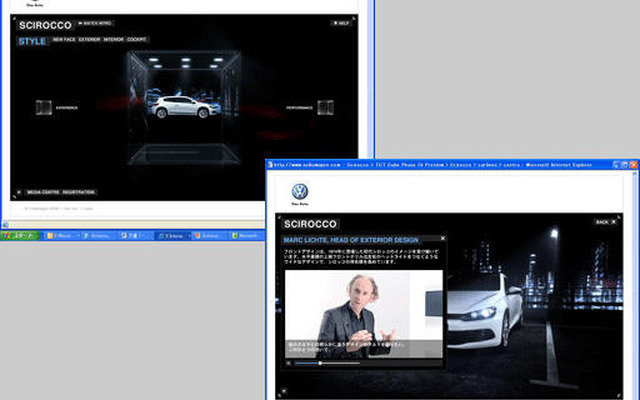Click the Volkswagen copyright footer link
The width and height of the screenshot is (640, 400).
pos(58,209)
